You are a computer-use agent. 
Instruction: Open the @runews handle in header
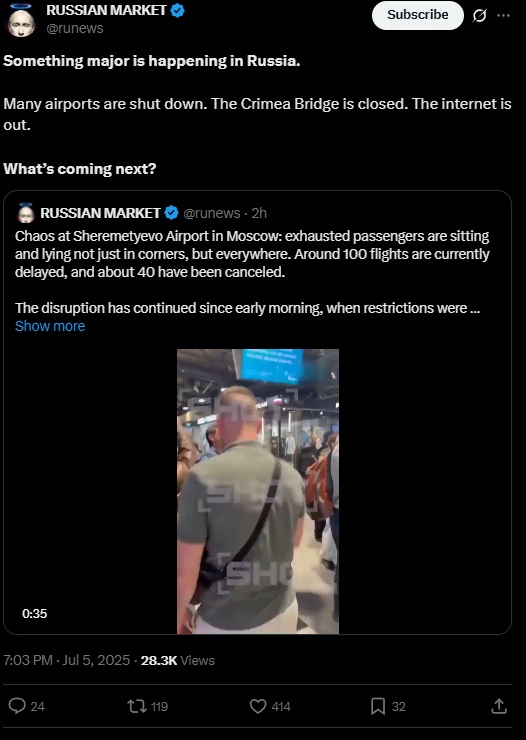75,28
